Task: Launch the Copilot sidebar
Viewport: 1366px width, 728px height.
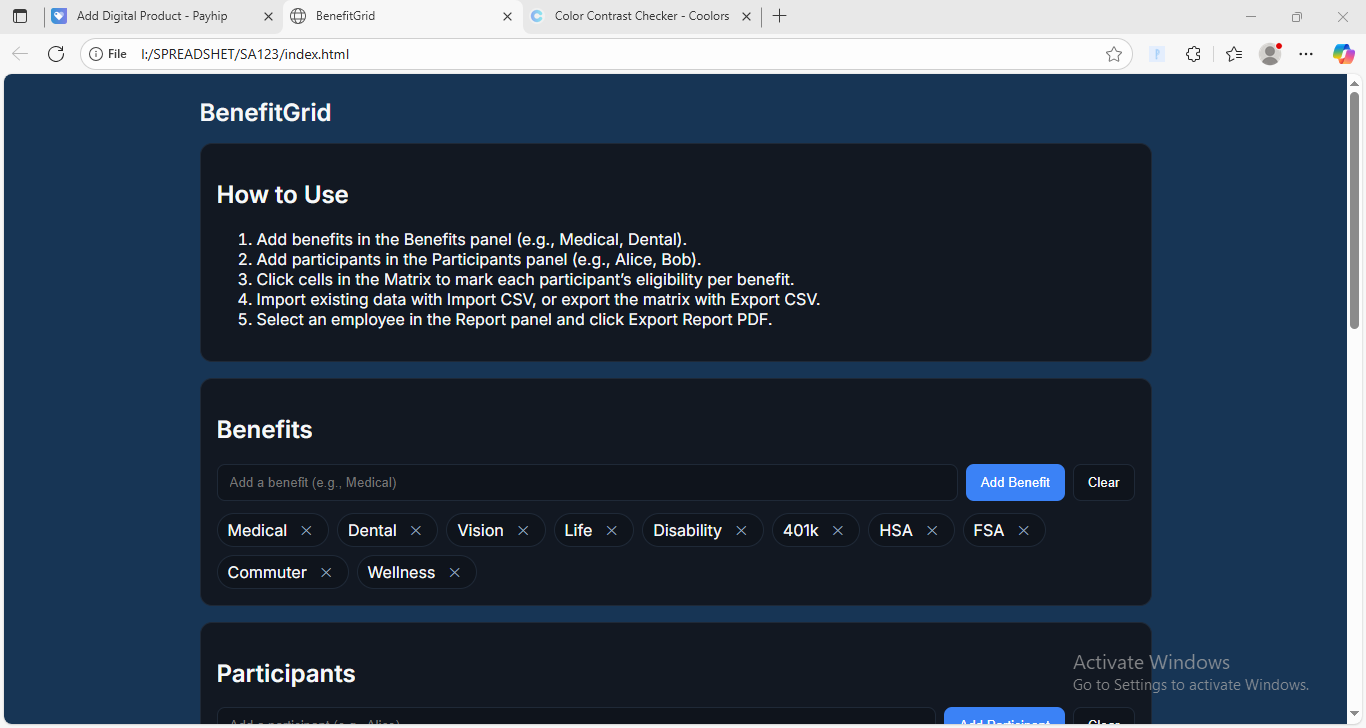Action: click(1343, 54)
